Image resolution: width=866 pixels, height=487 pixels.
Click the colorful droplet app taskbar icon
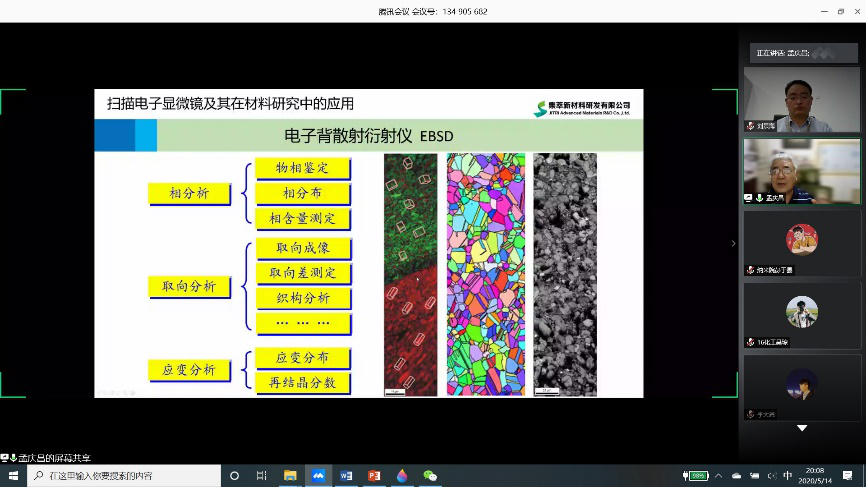pos(402,476)
